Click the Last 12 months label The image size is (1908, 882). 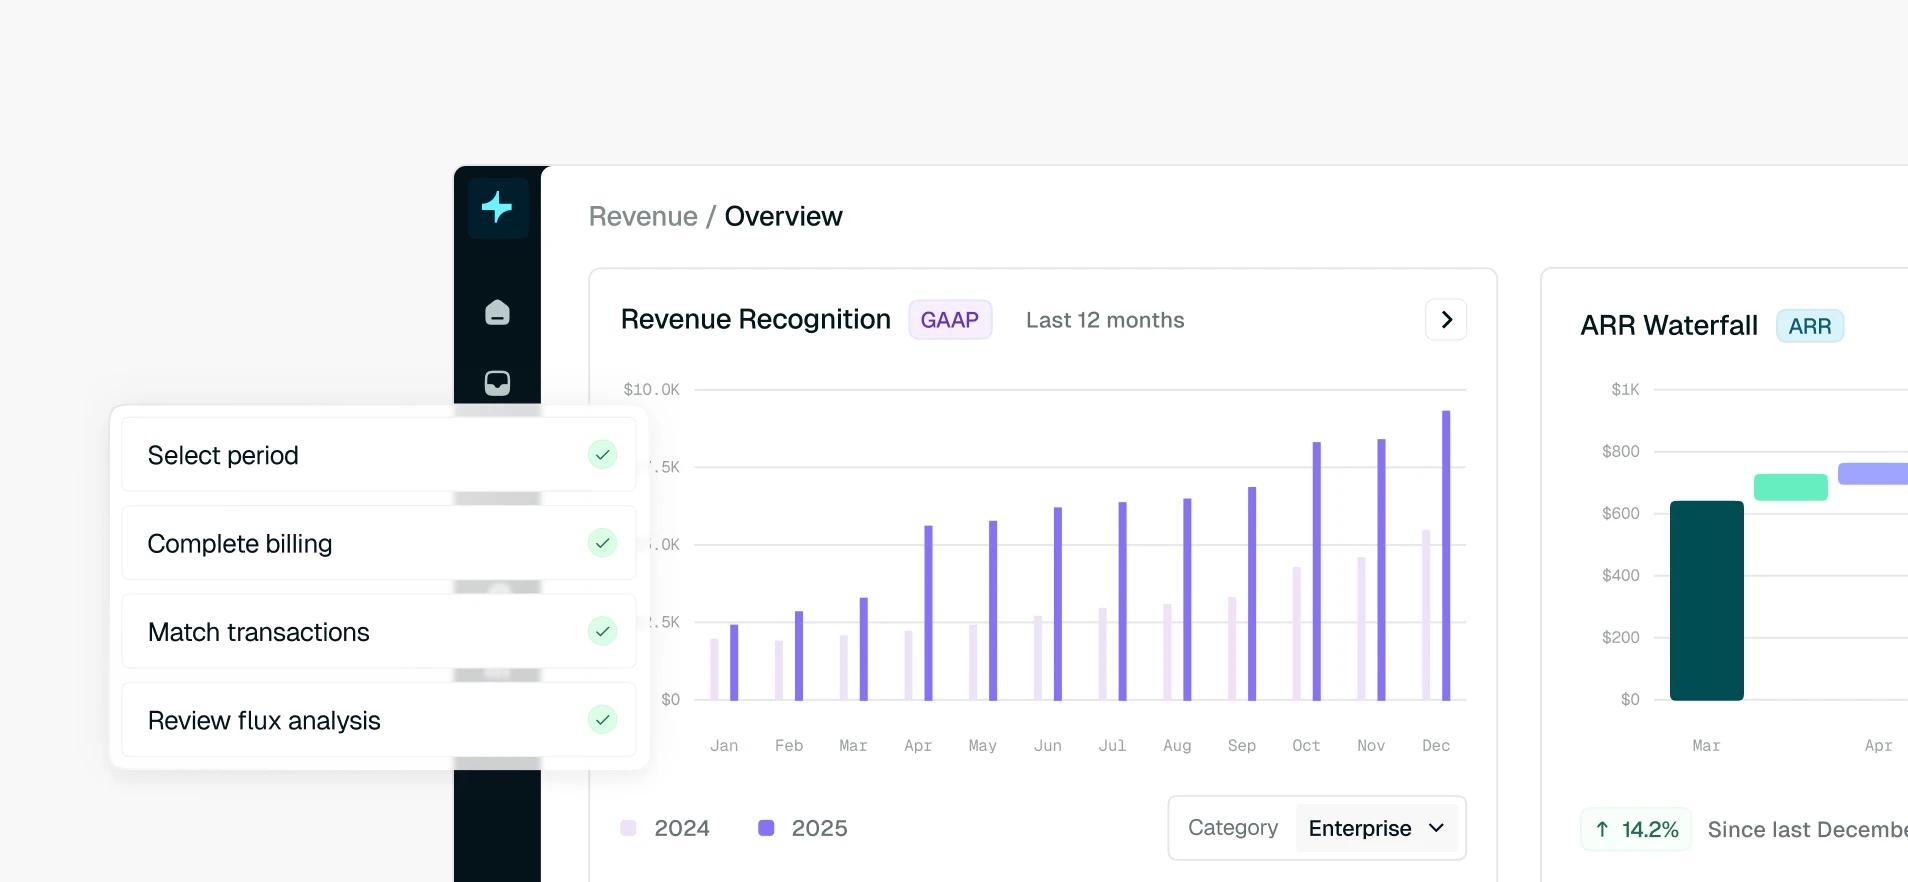tap(1105, 320)
